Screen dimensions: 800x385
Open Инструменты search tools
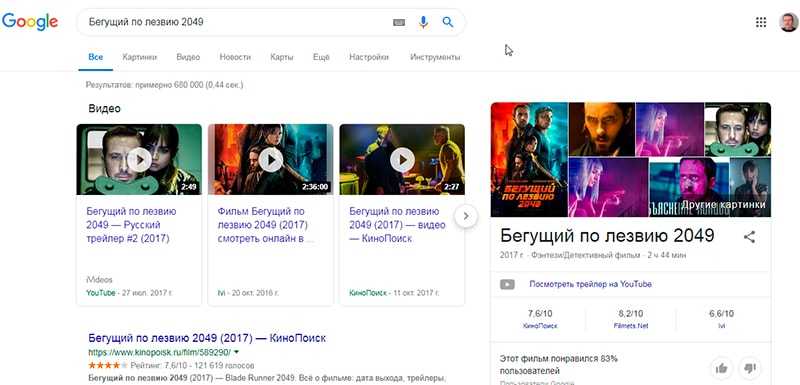point(435,57)
